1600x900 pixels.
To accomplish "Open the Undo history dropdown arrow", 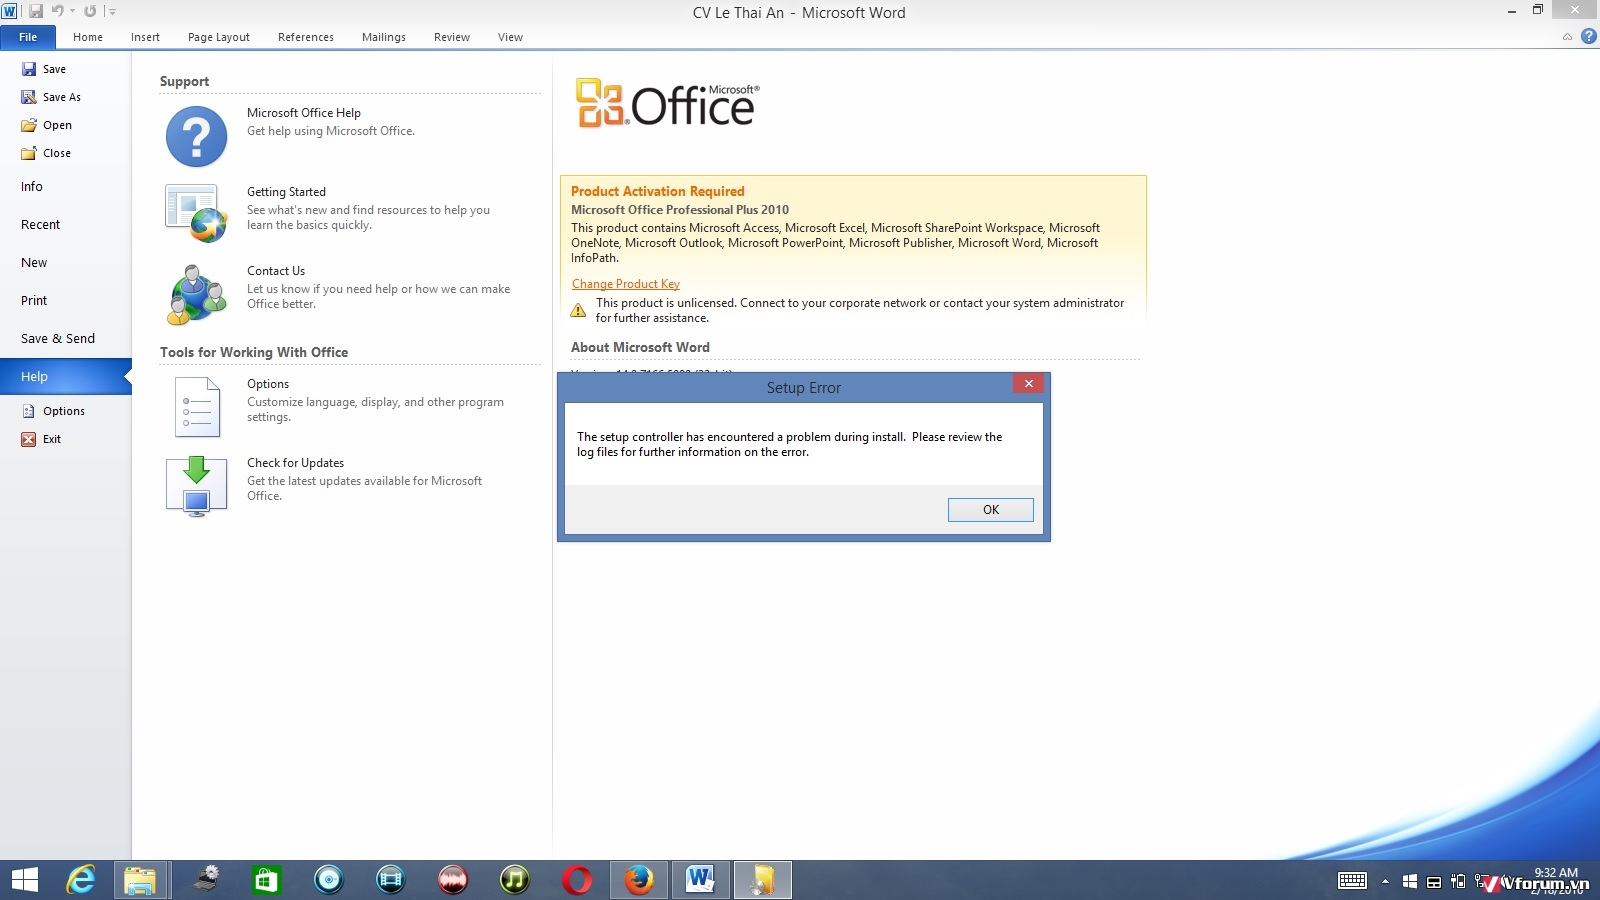I will (72, 11).
